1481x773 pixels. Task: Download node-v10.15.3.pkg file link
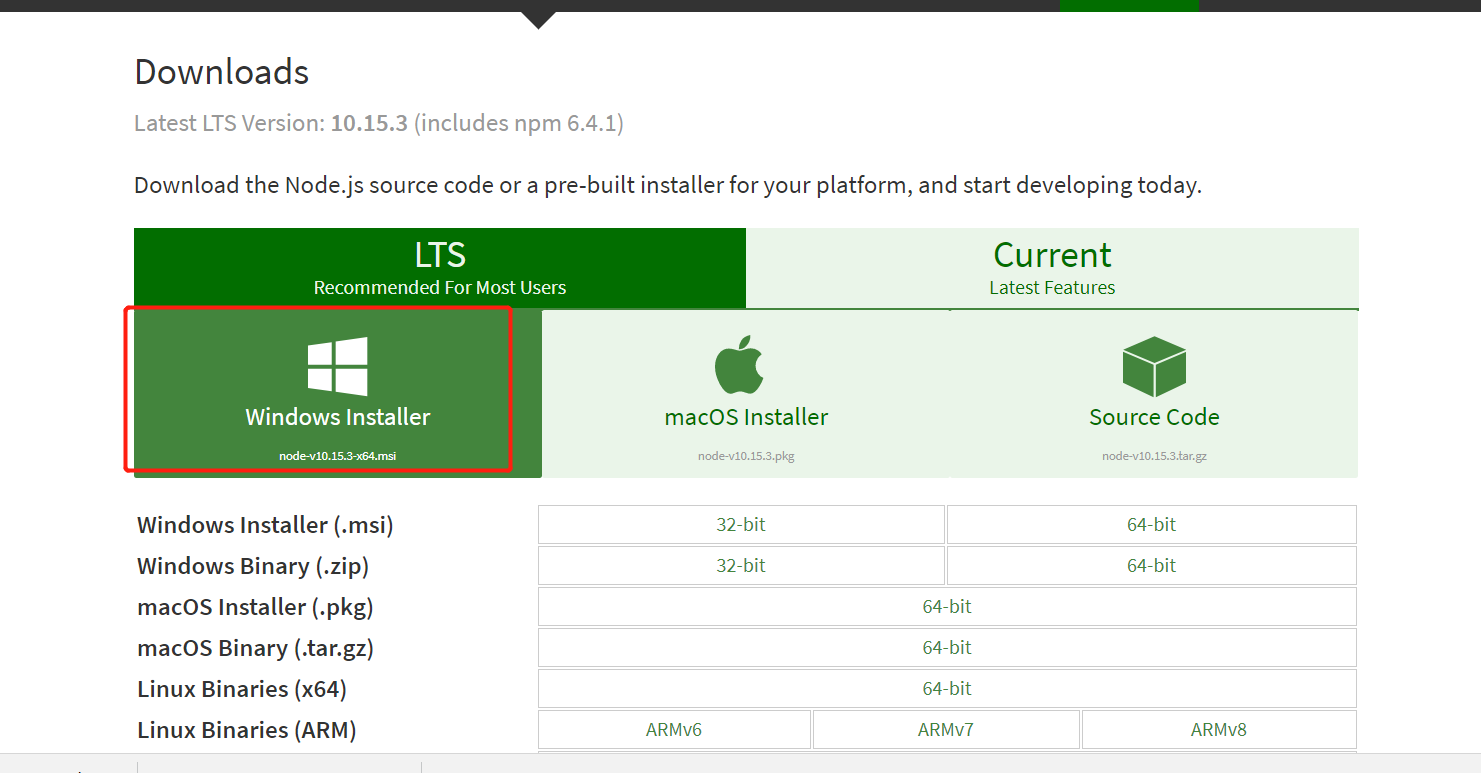(x=746, y=456)
